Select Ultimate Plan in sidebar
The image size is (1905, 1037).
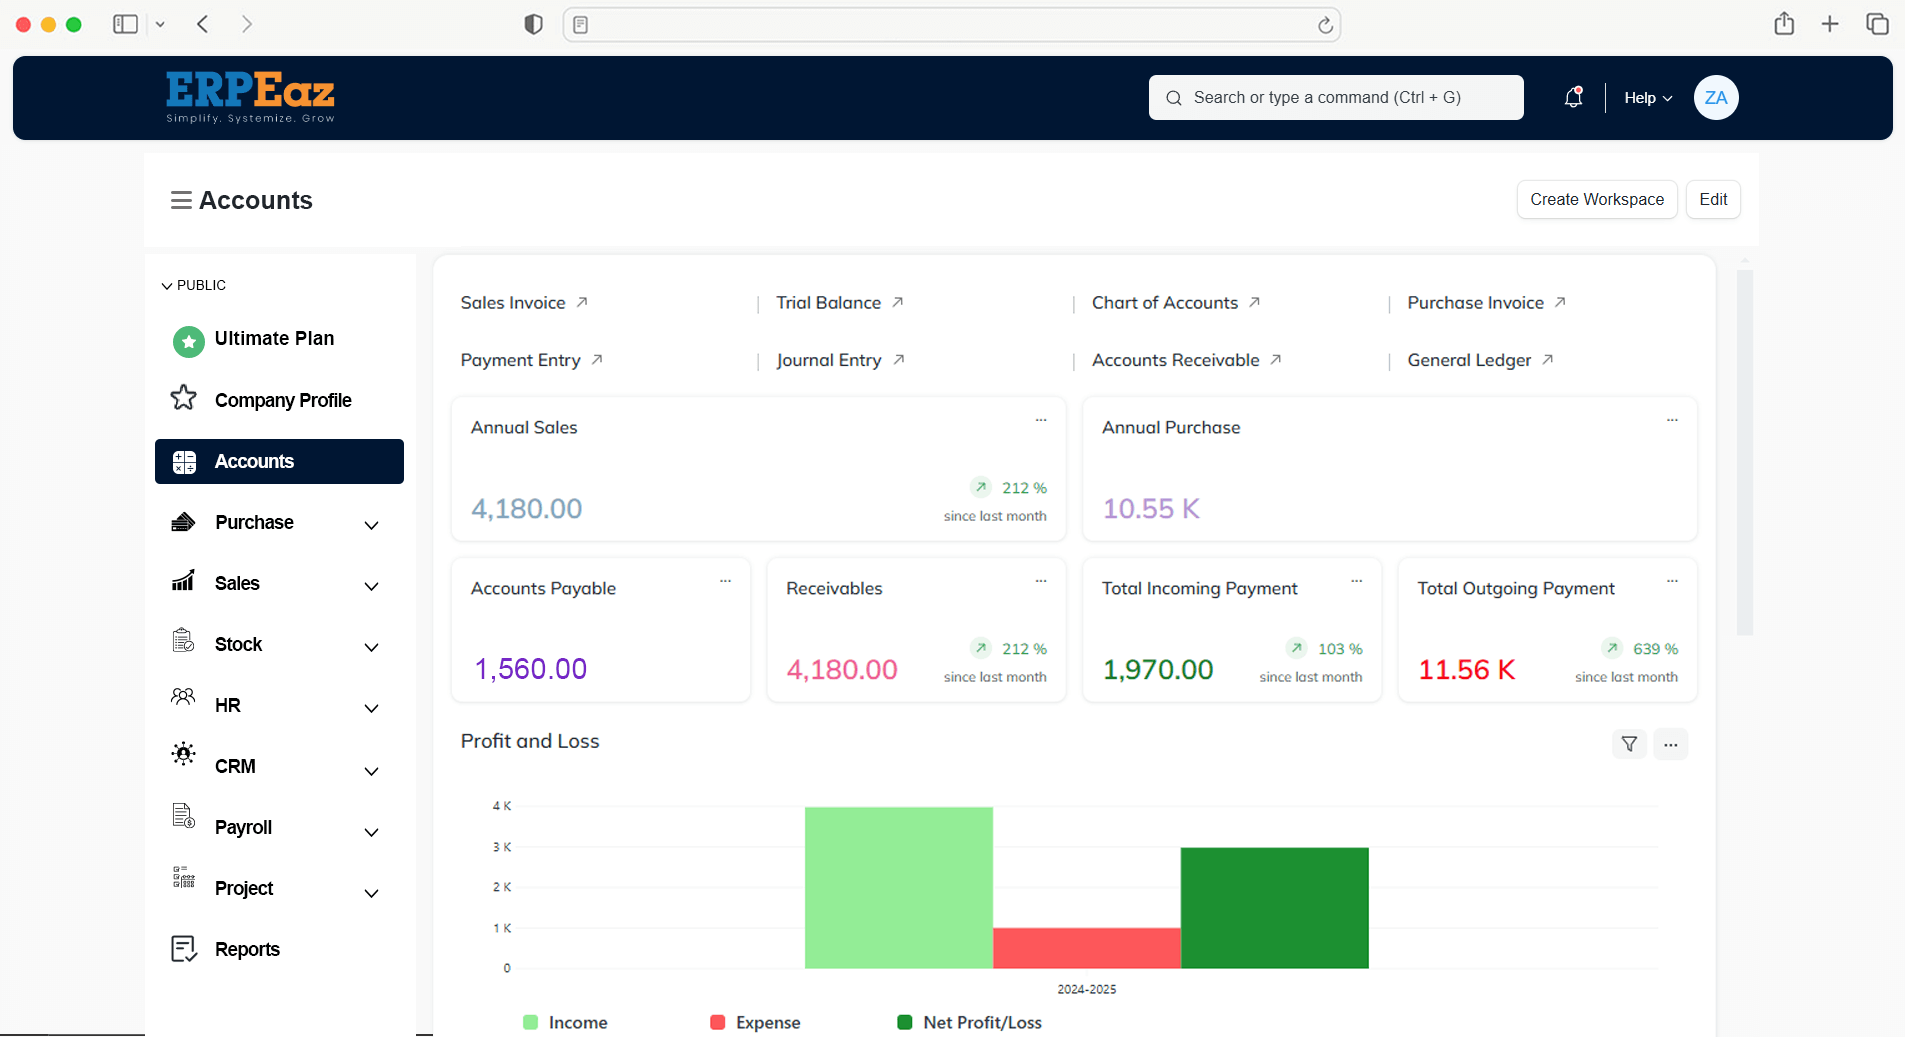(x=274, y=339)
